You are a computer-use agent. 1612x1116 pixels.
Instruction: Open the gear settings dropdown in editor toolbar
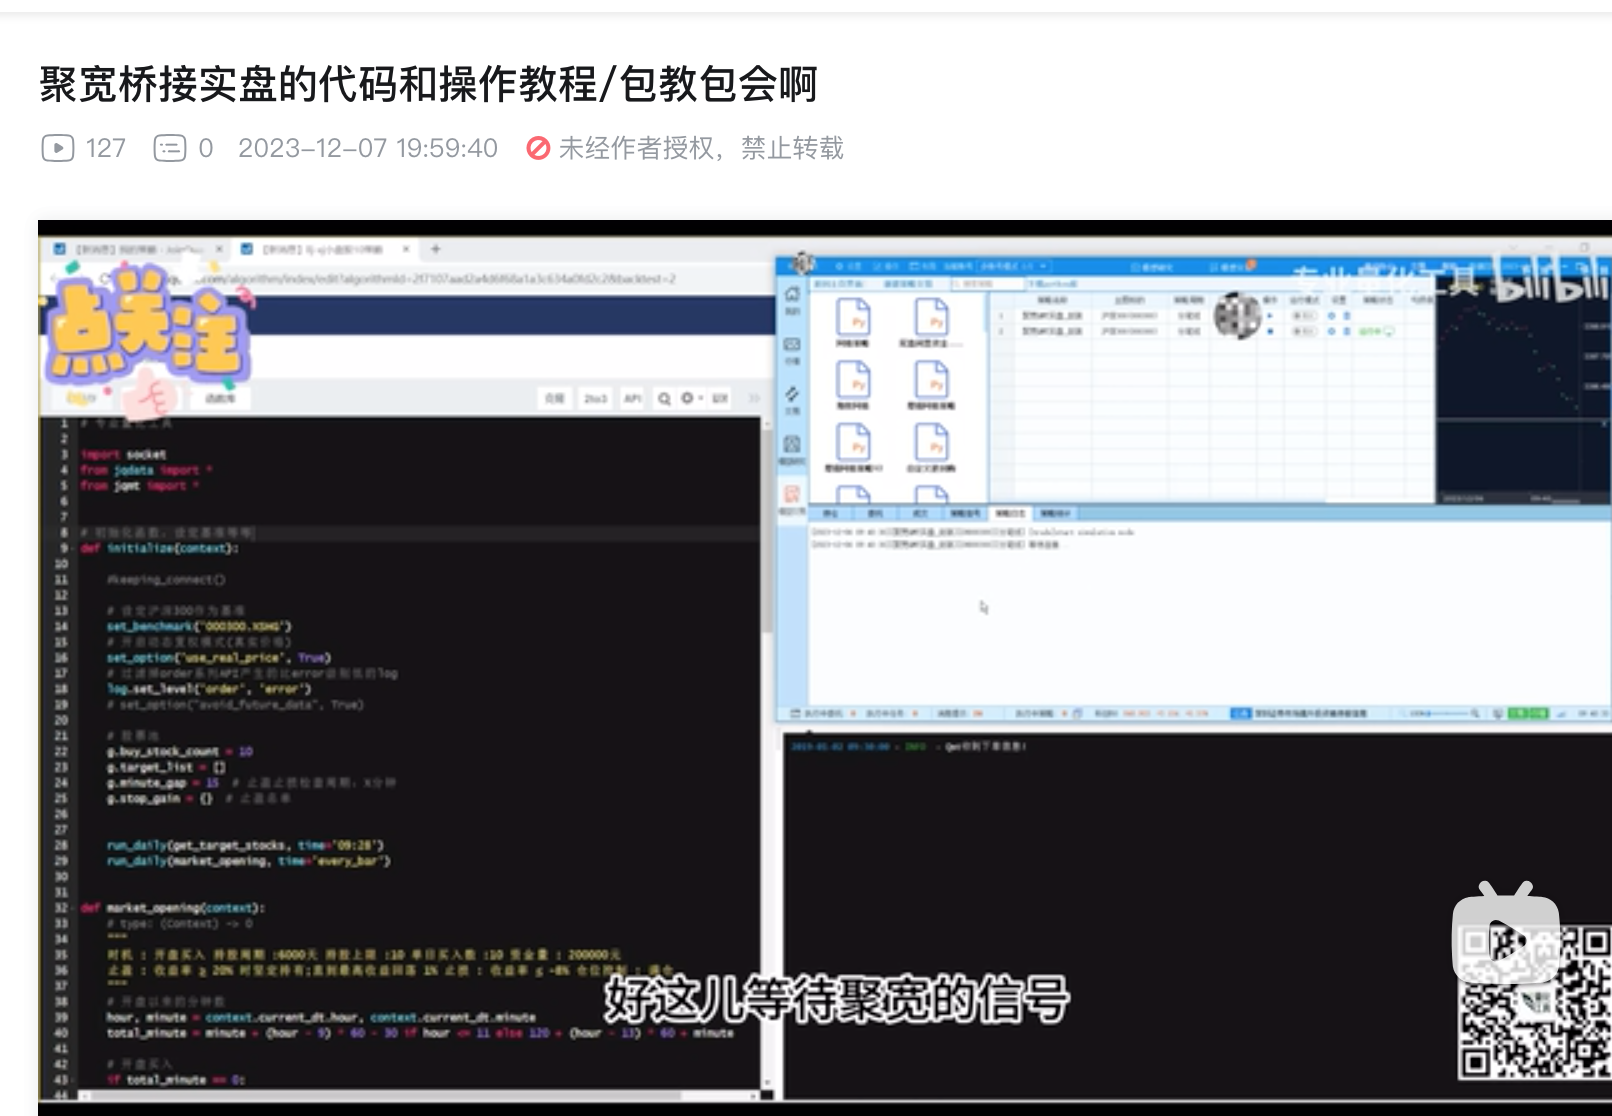(x=691, y=398)
